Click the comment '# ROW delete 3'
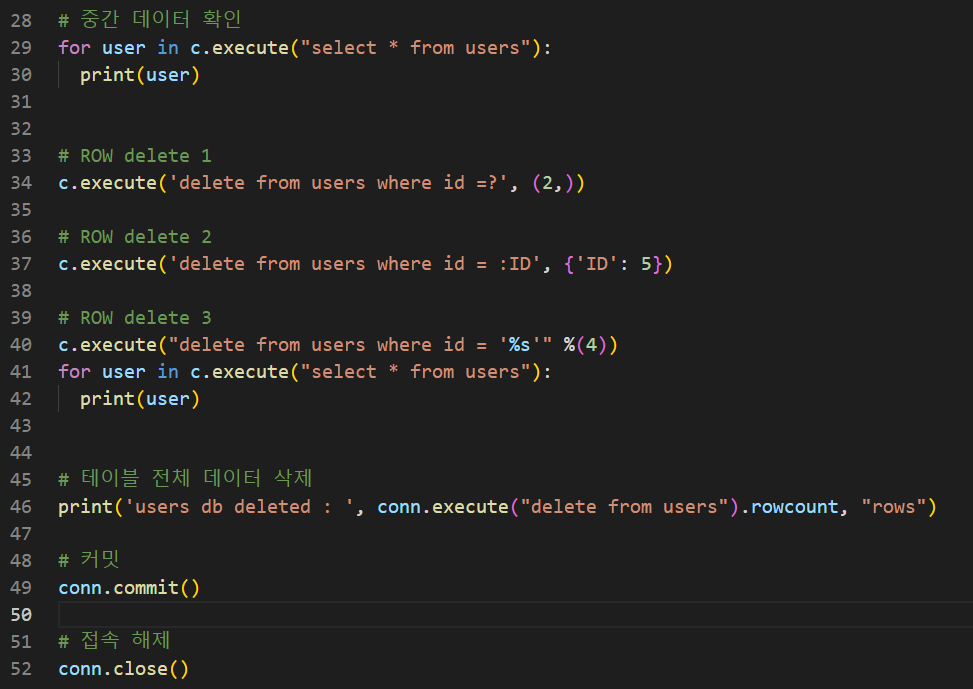The width and height of the screenshot is (973, 689). pos(135,318)
